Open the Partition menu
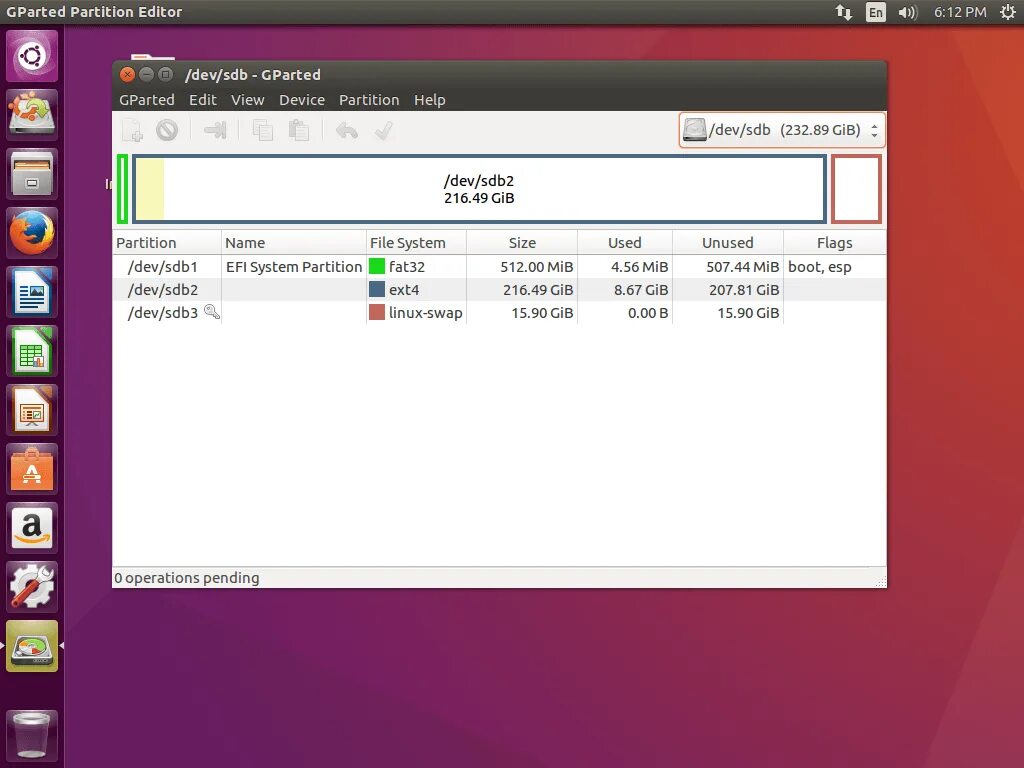This screenshot has height=768, width=1024. tap(369, 100)
